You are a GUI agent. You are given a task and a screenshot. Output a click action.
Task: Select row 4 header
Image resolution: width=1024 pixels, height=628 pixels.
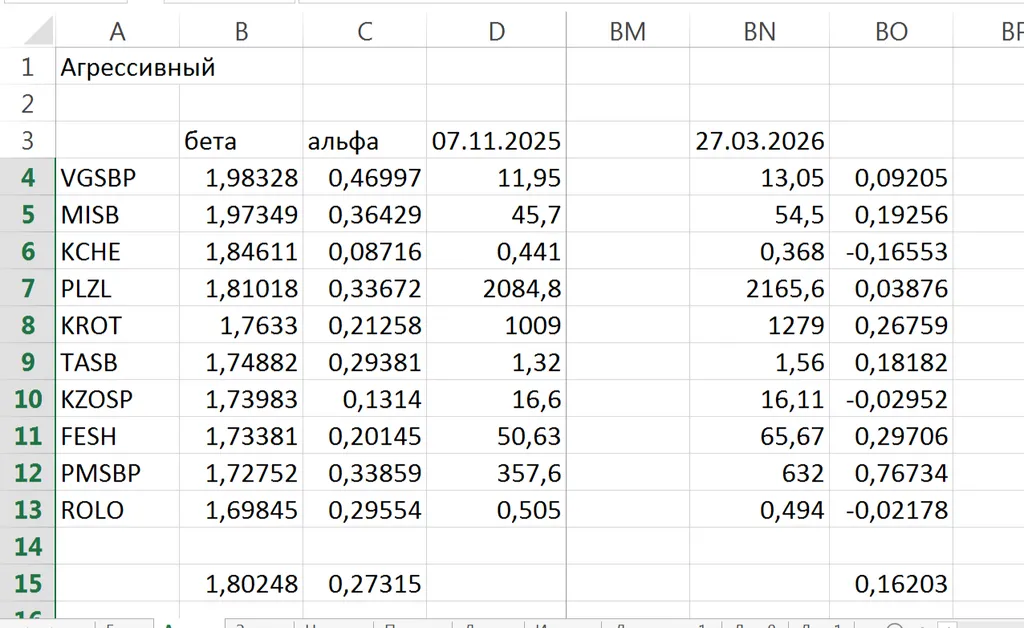27,177
